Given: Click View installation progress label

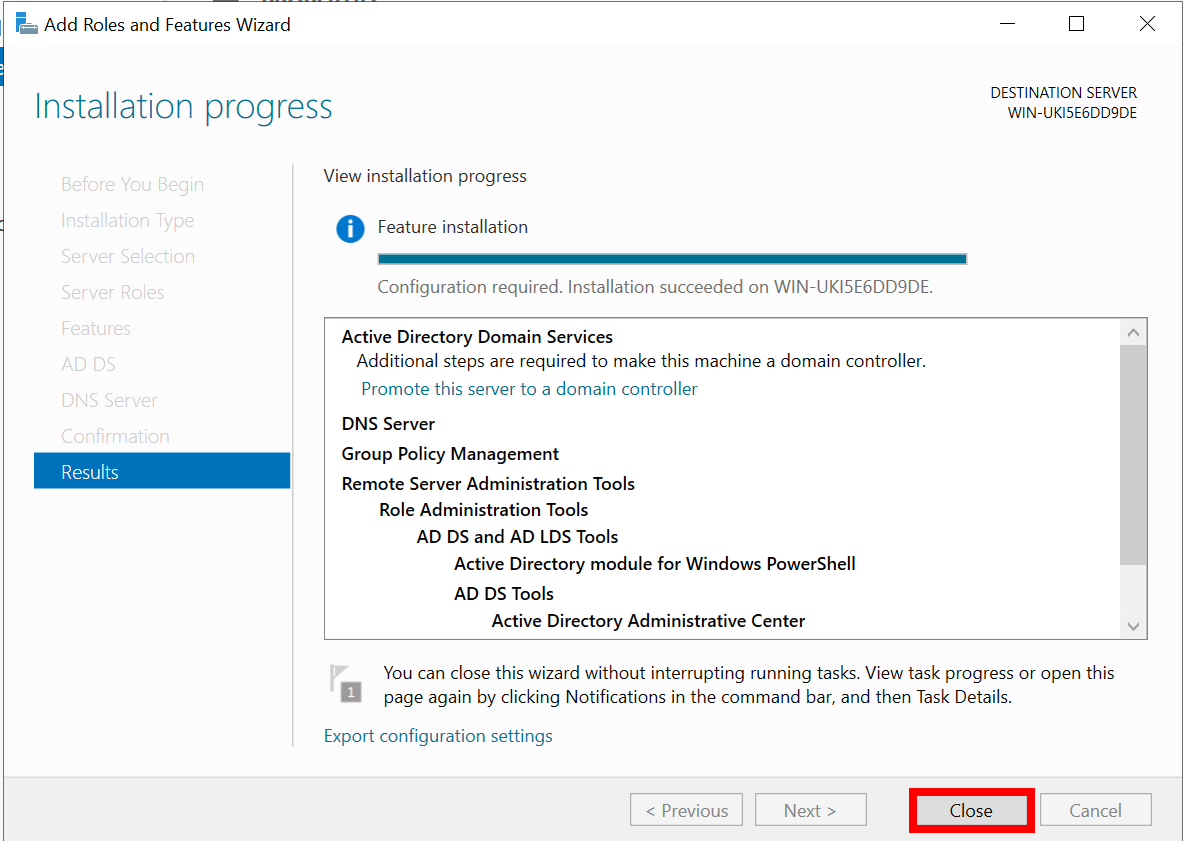Looking at the screenshot, I should click(x=425, y=176).
